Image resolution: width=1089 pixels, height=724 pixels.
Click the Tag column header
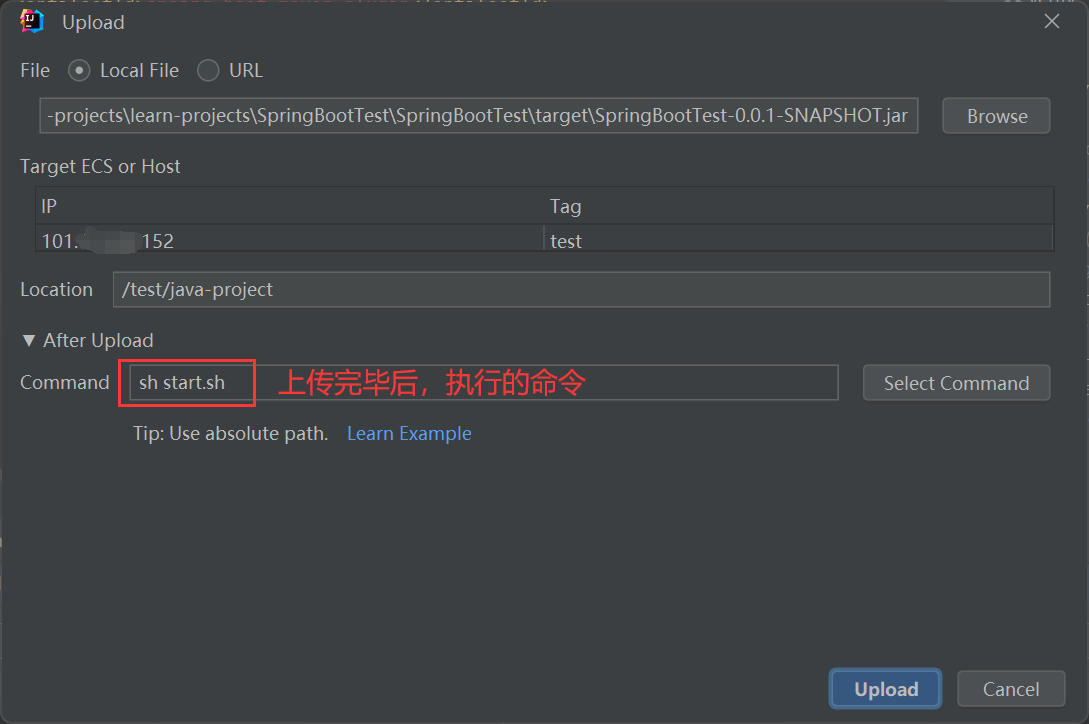[565, 206]
